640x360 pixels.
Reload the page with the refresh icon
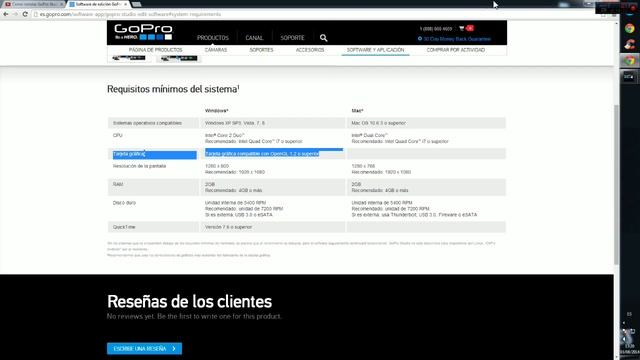25,14
